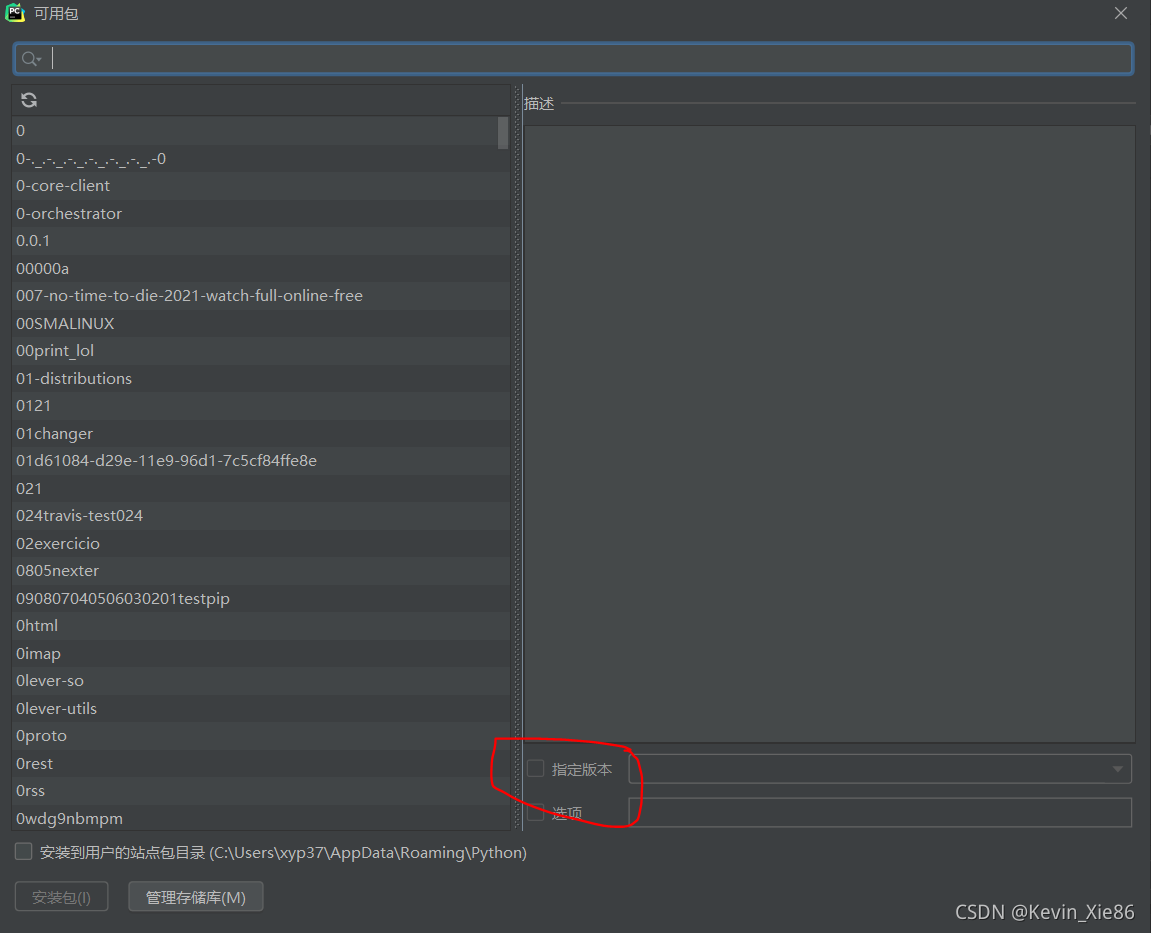This screenshot has width=1151, height=933.
Task: Select the 0html package
Action: click(36, 625)
